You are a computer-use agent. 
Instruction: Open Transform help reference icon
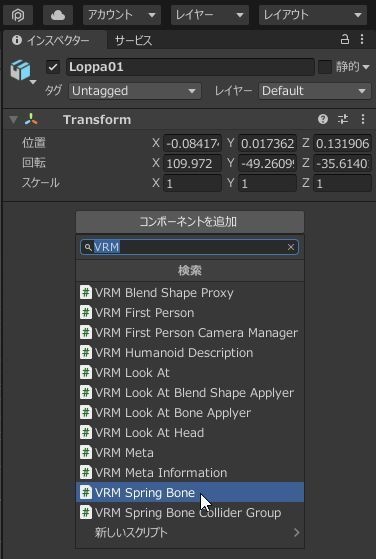[323, 119]
